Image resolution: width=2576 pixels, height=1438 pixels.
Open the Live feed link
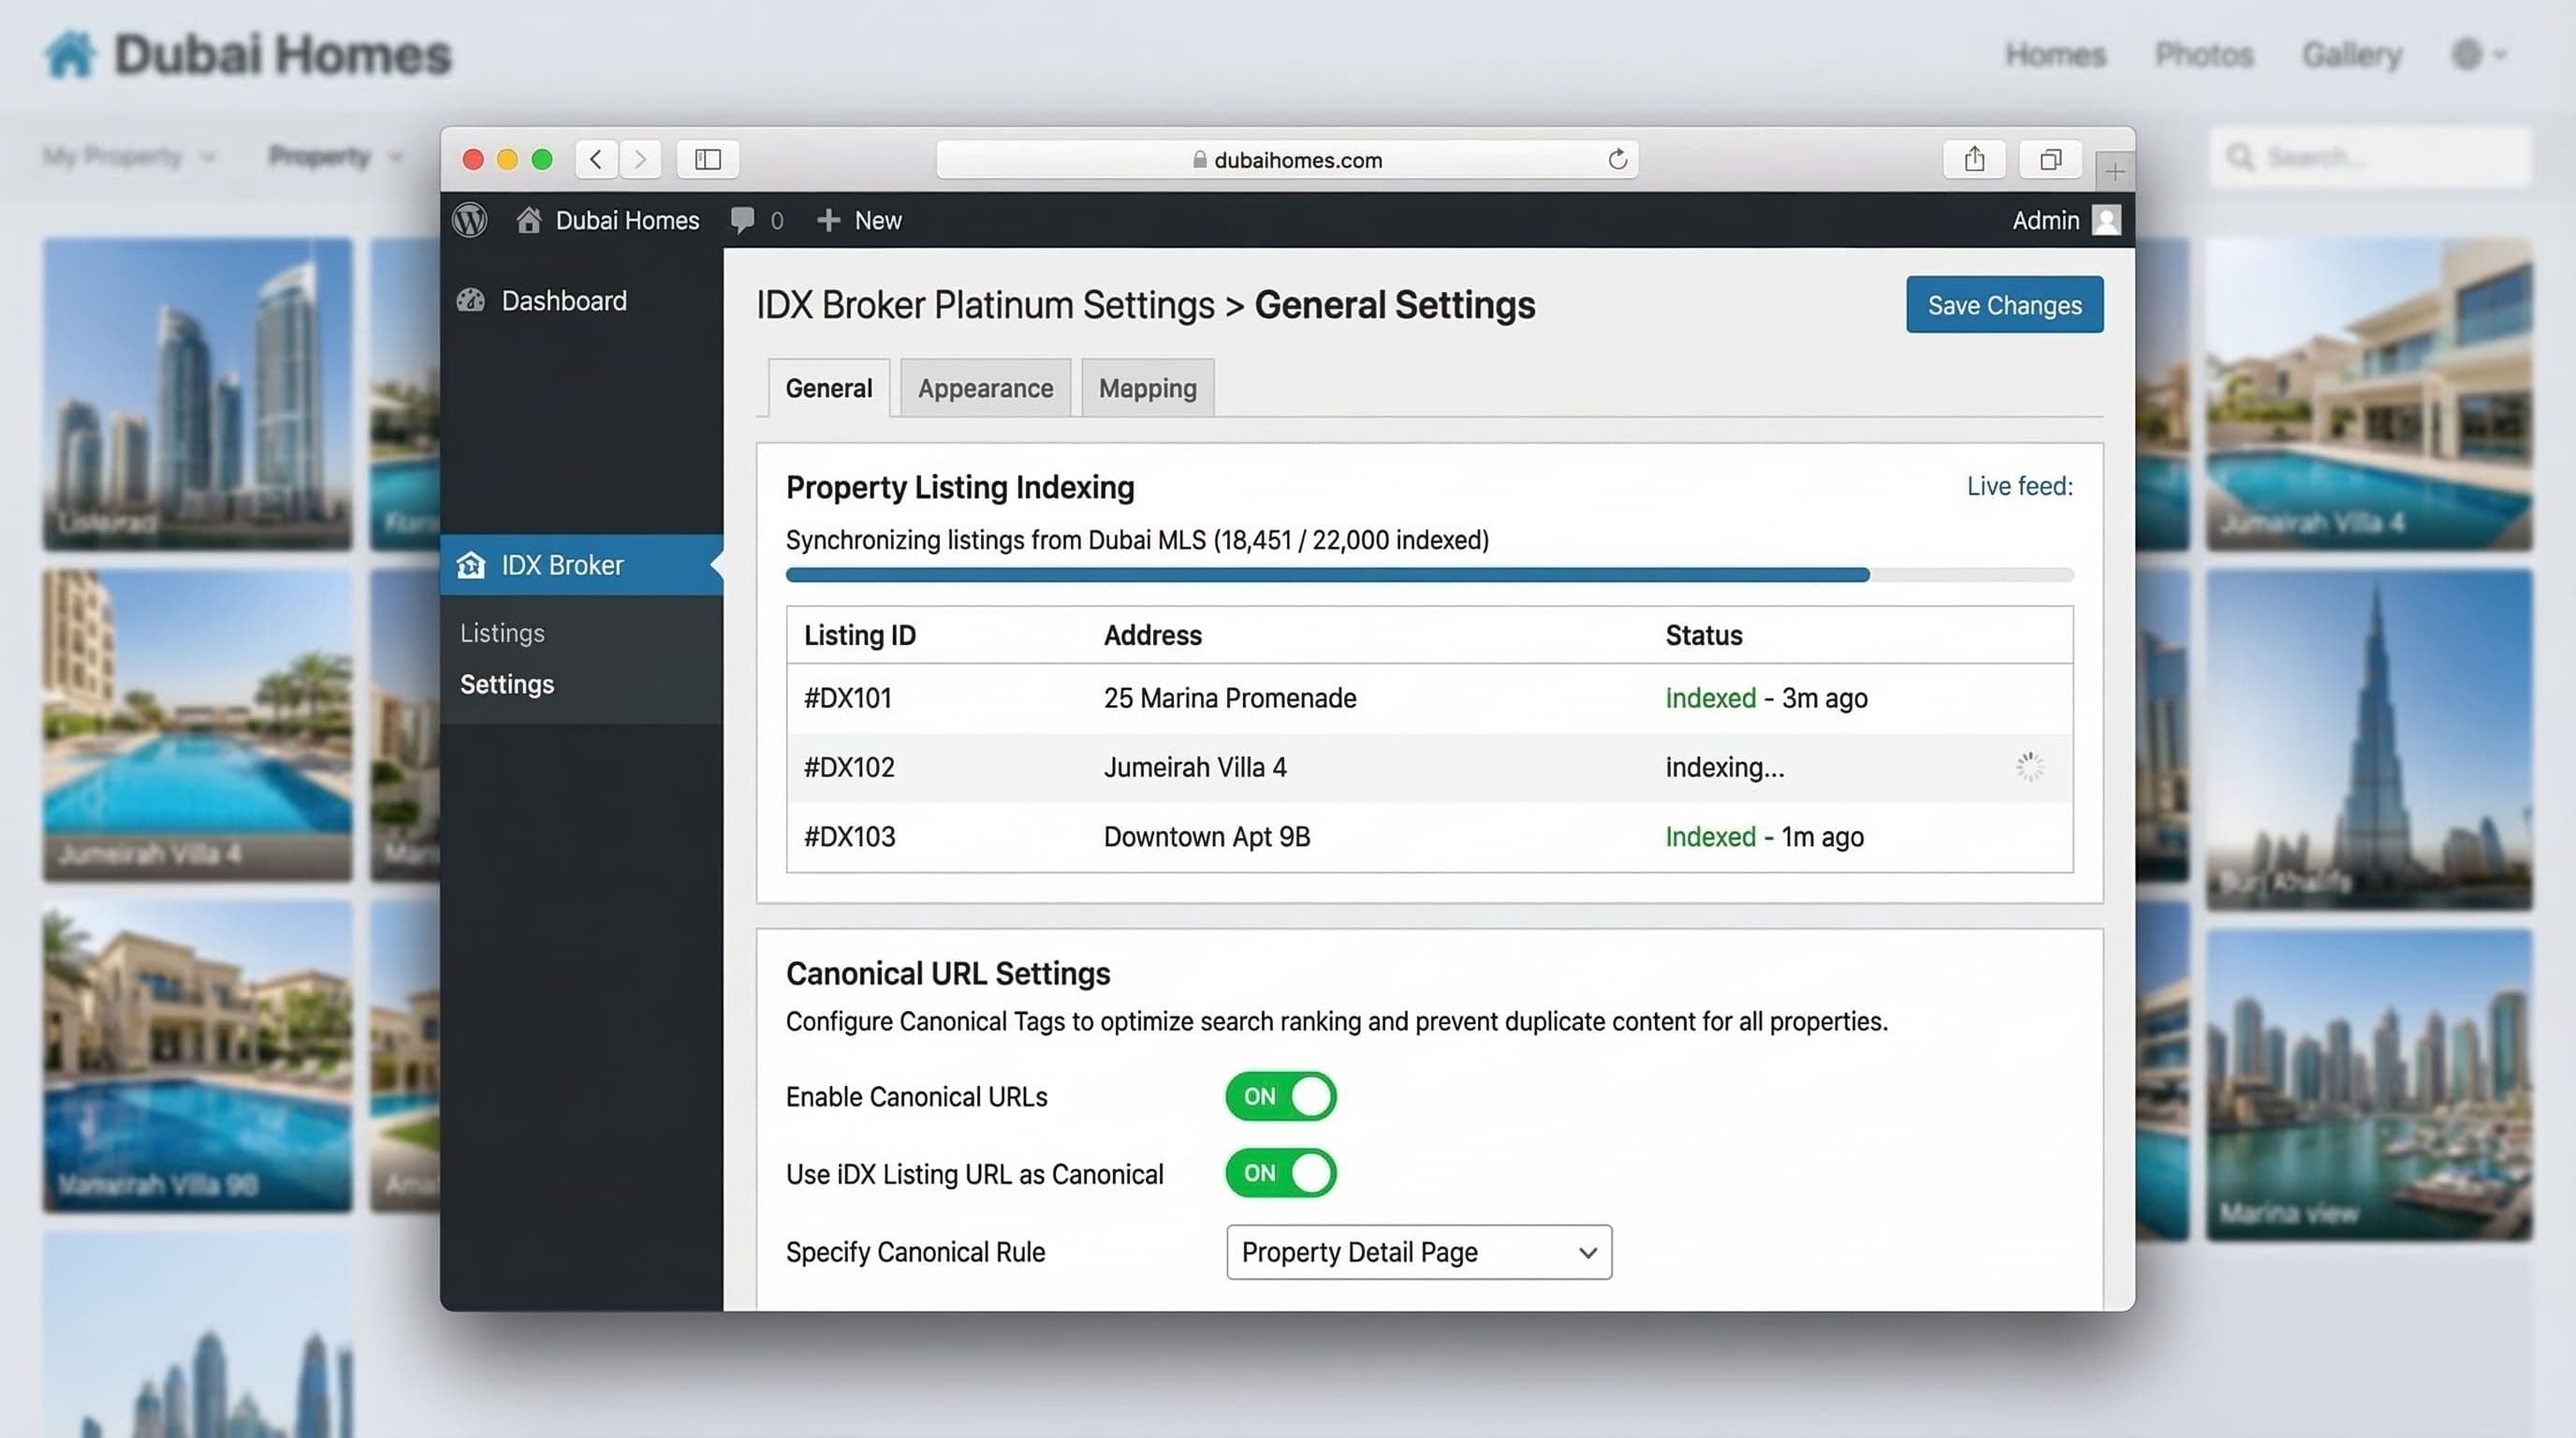(2019, 486)
